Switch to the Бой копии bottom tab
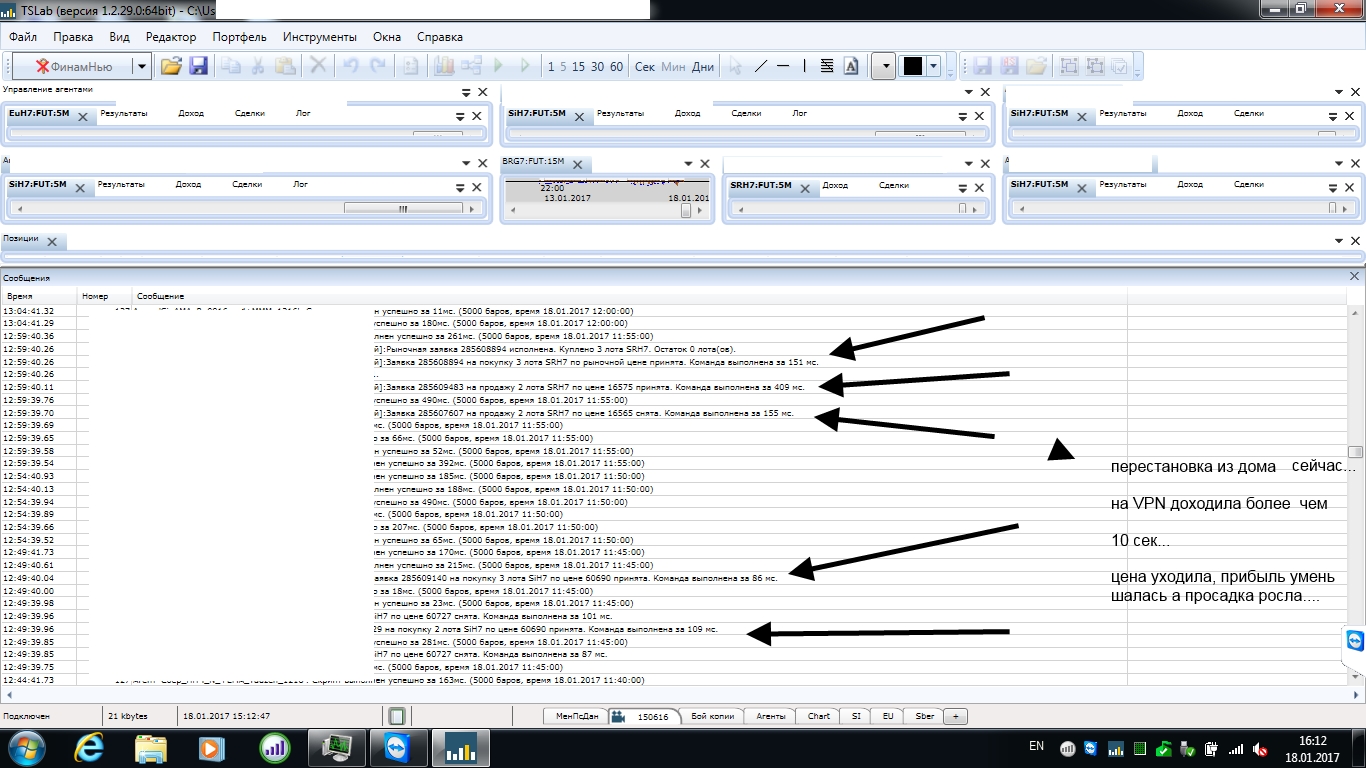 tap(712, 716)
